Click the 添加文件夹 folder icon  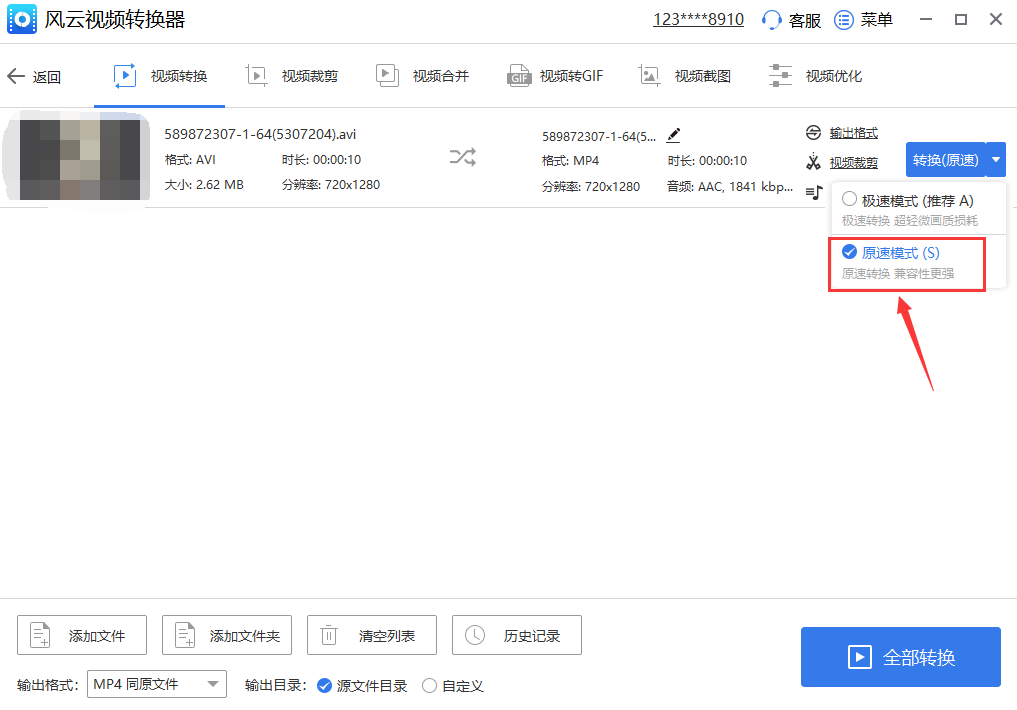click(x=185, y=635)
